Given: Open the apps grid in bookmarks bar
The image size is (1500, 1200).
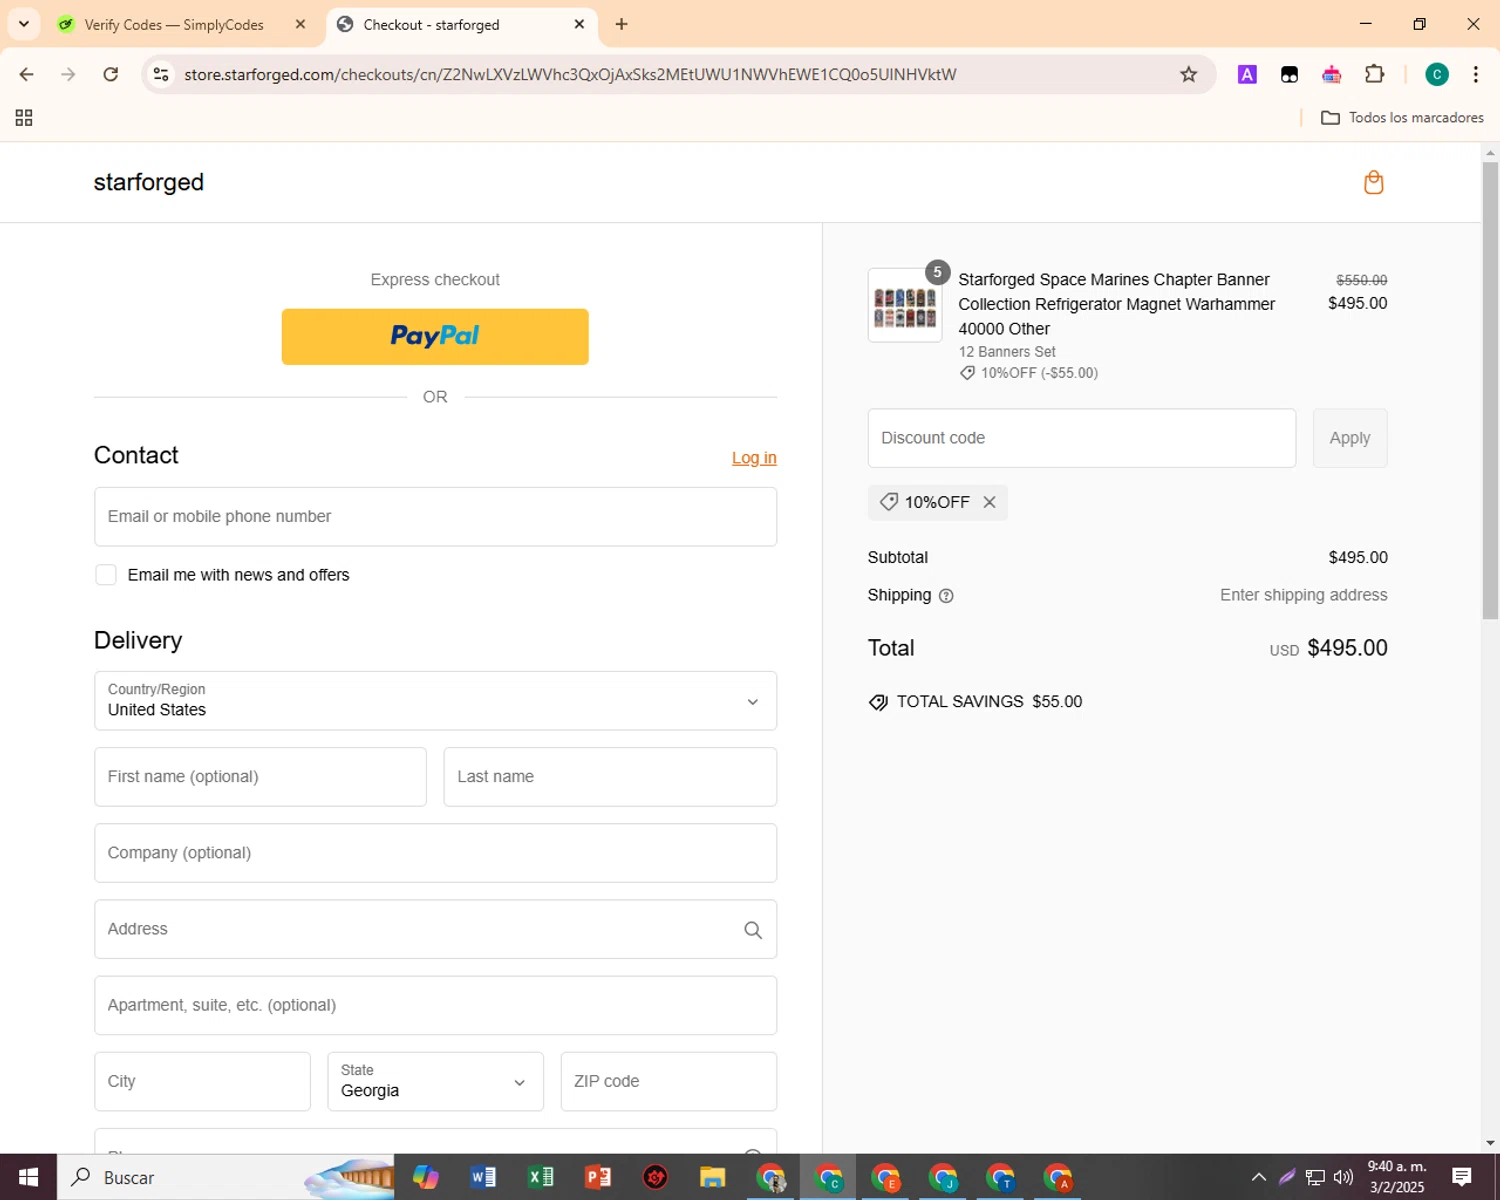Looking at the screenshot, I should coord(24,118).
